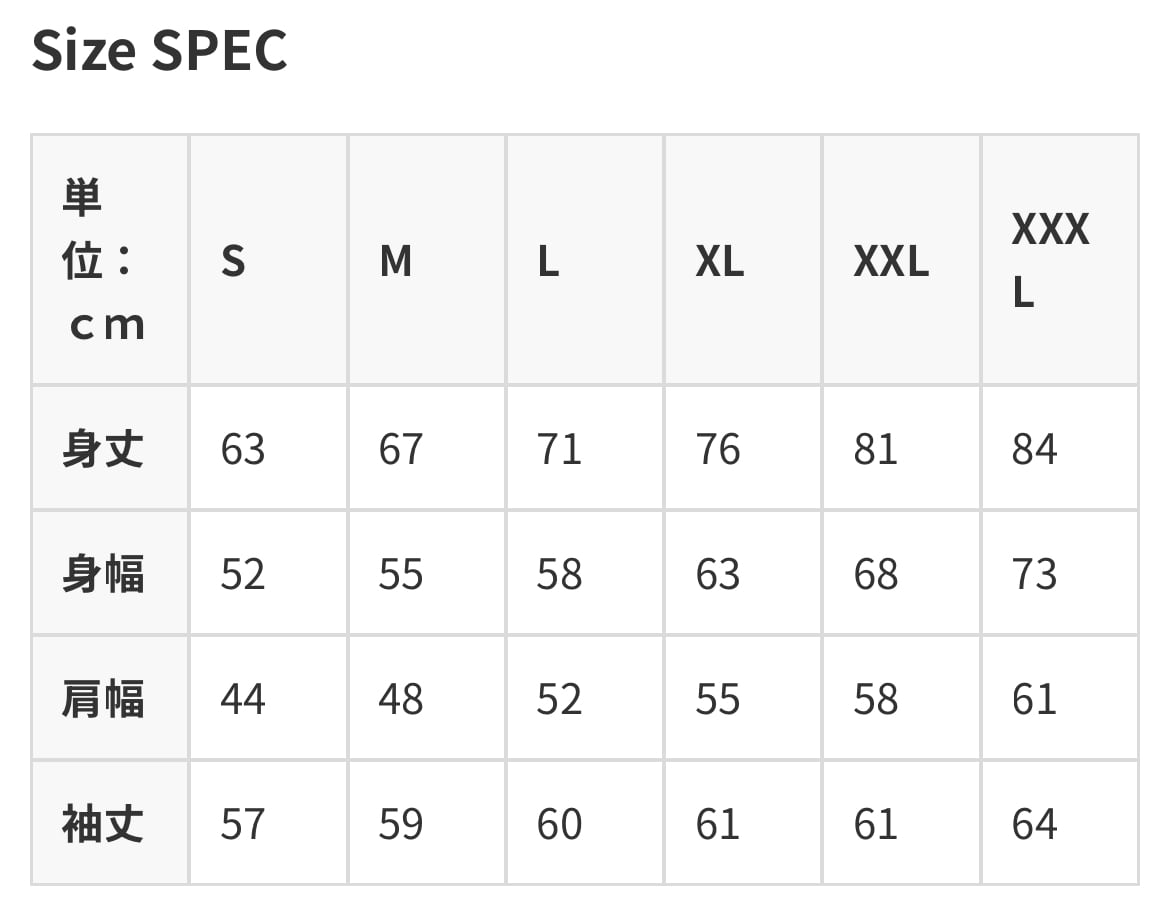Select the M size column header
Viewport: 1170px width, 910px height.
pos(396,262)
